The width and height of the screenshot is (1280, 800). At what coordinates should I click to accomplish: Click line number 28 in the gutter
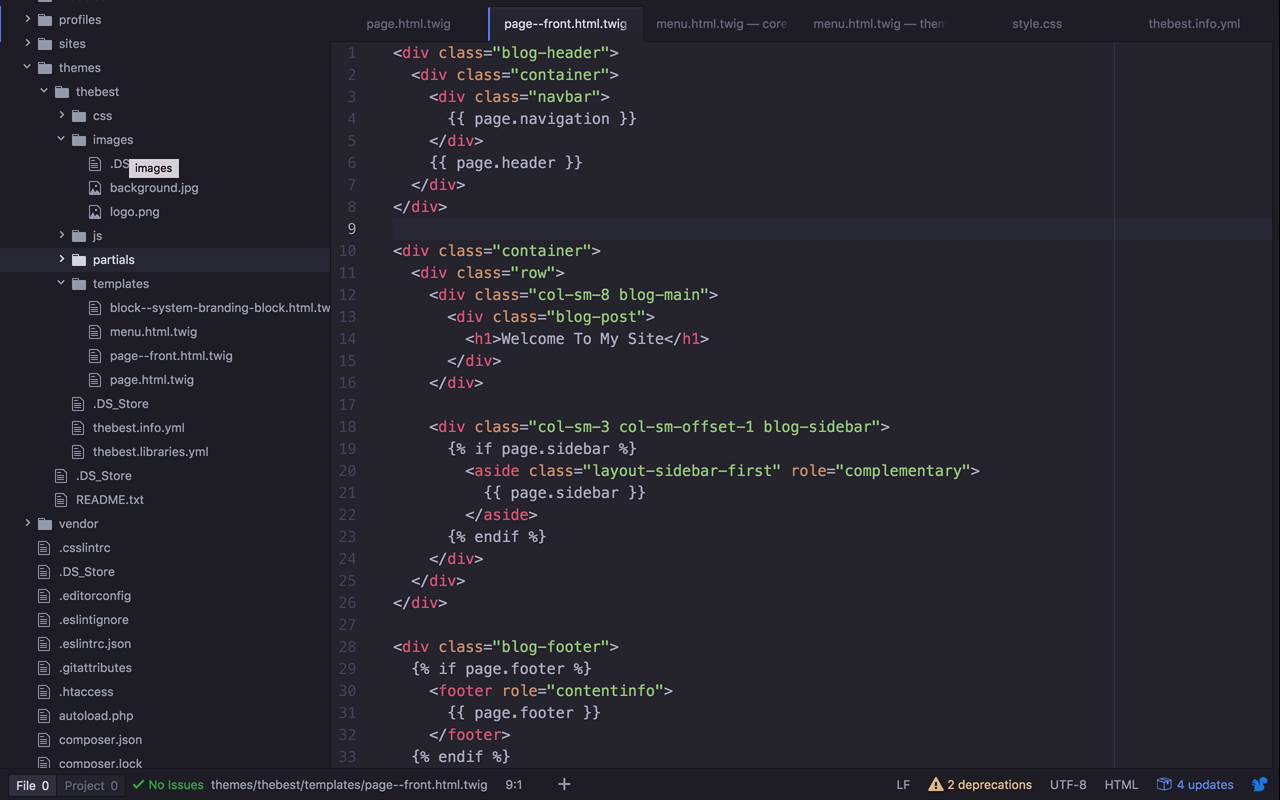(x=347, y=646)
